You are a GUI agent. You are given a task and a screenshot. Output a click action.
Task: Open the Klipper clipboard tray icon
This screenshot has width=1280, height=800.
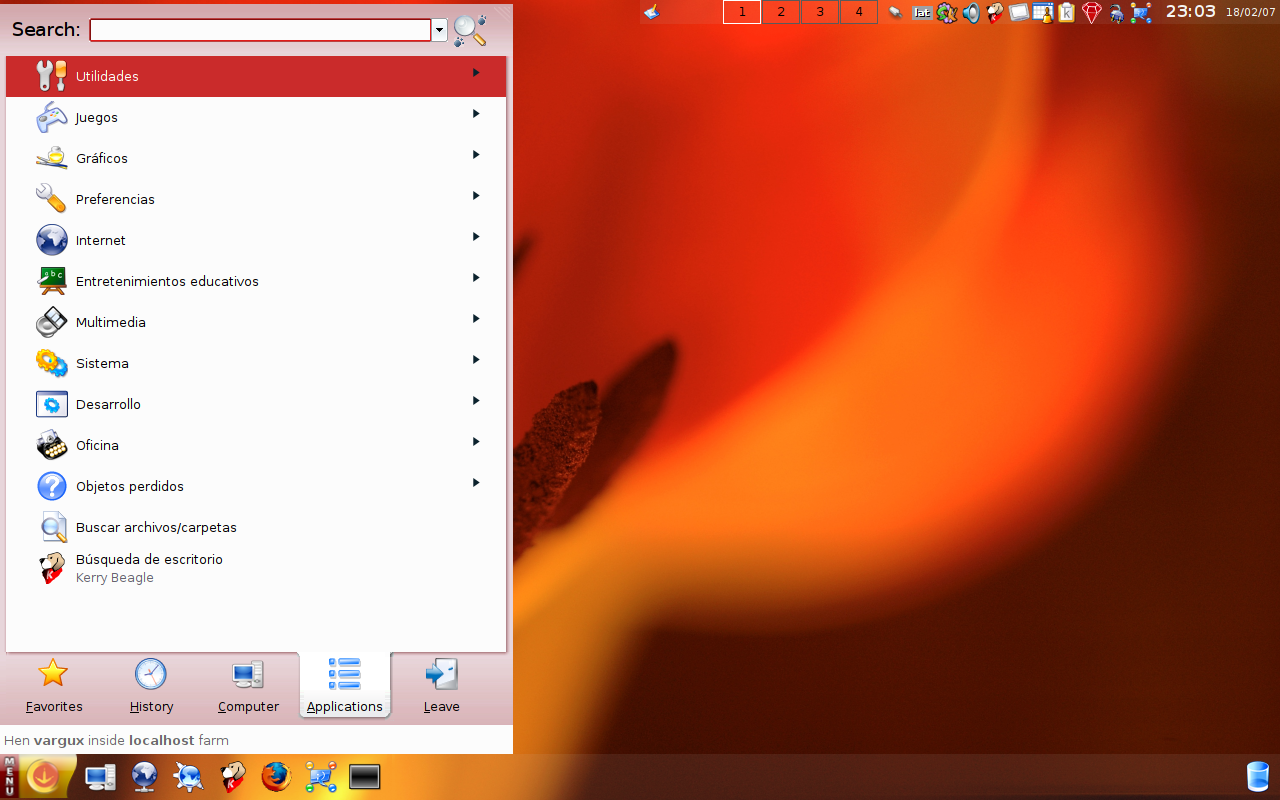coord(1067,13)
